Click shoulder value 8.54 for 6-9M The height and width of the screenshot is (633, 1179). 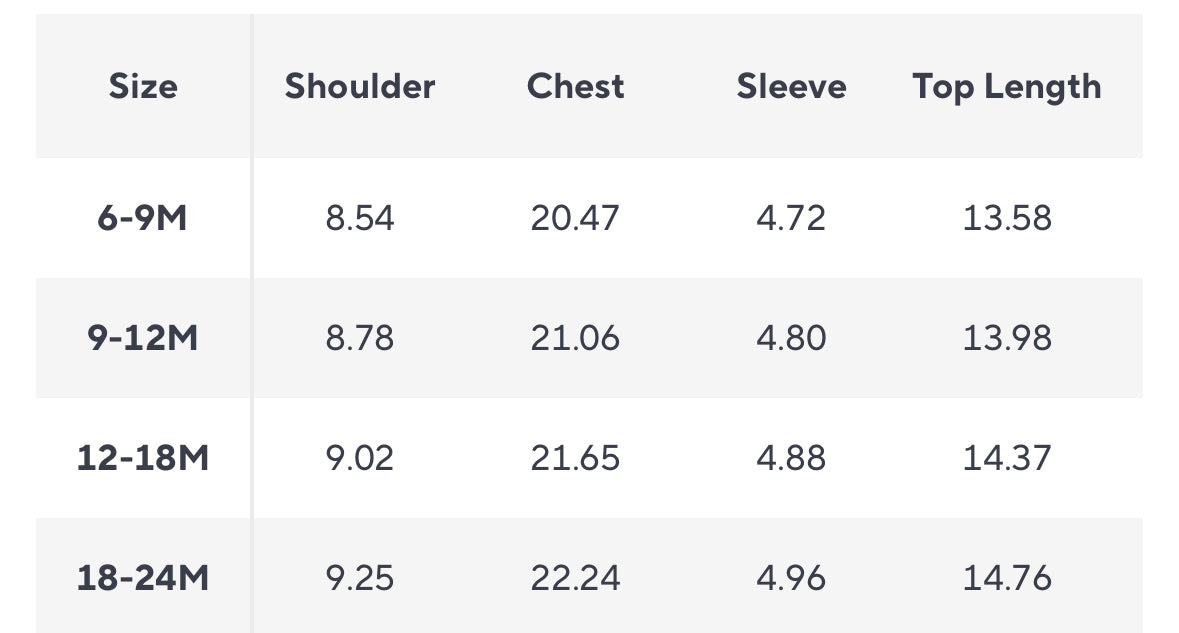point(360,218)
